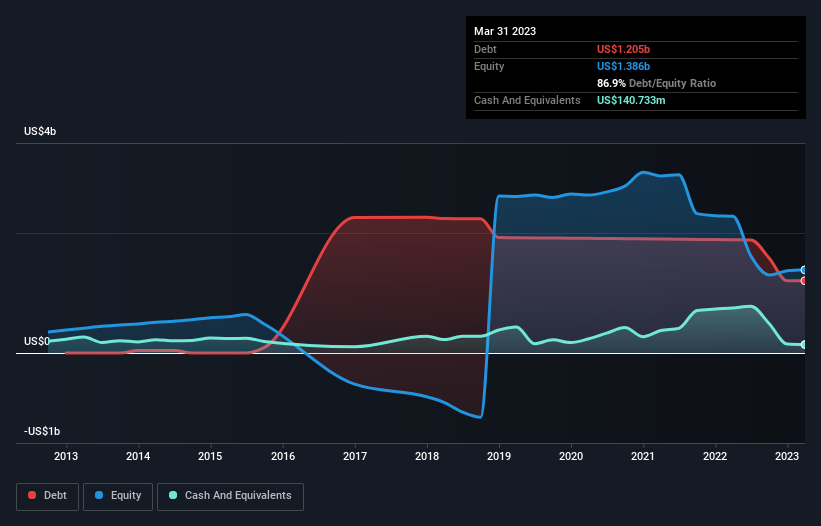Select the teal Cash endpoint marker

804,344
